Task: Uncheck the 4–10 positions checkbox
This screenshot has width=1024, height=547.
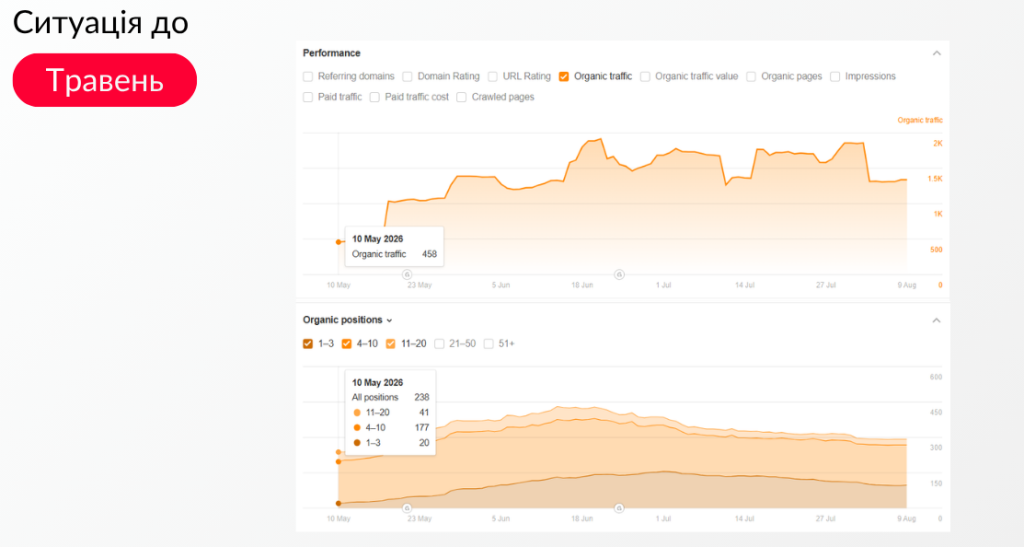Action: tap(347, 344)
